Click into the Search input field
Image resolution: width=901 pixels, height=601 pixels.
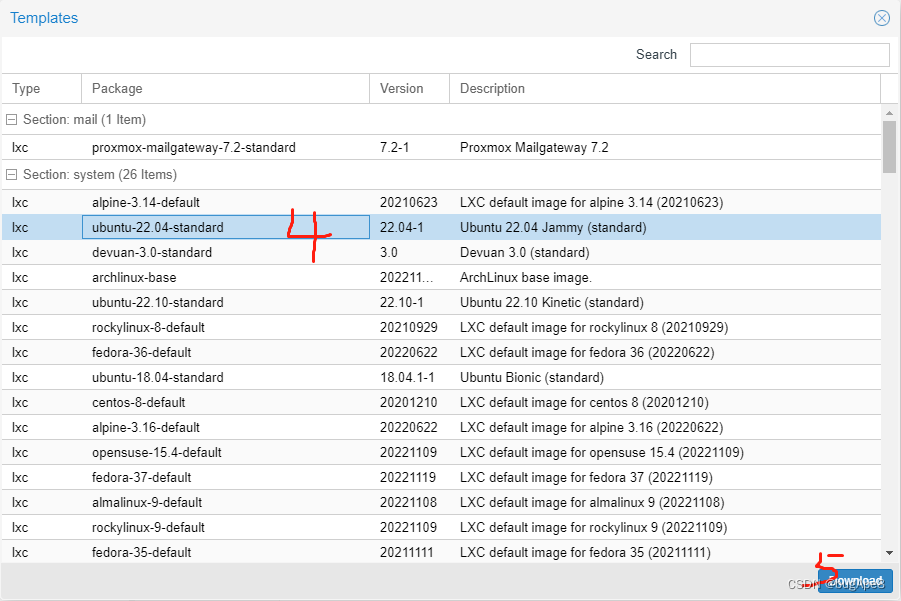click(790, 55)
